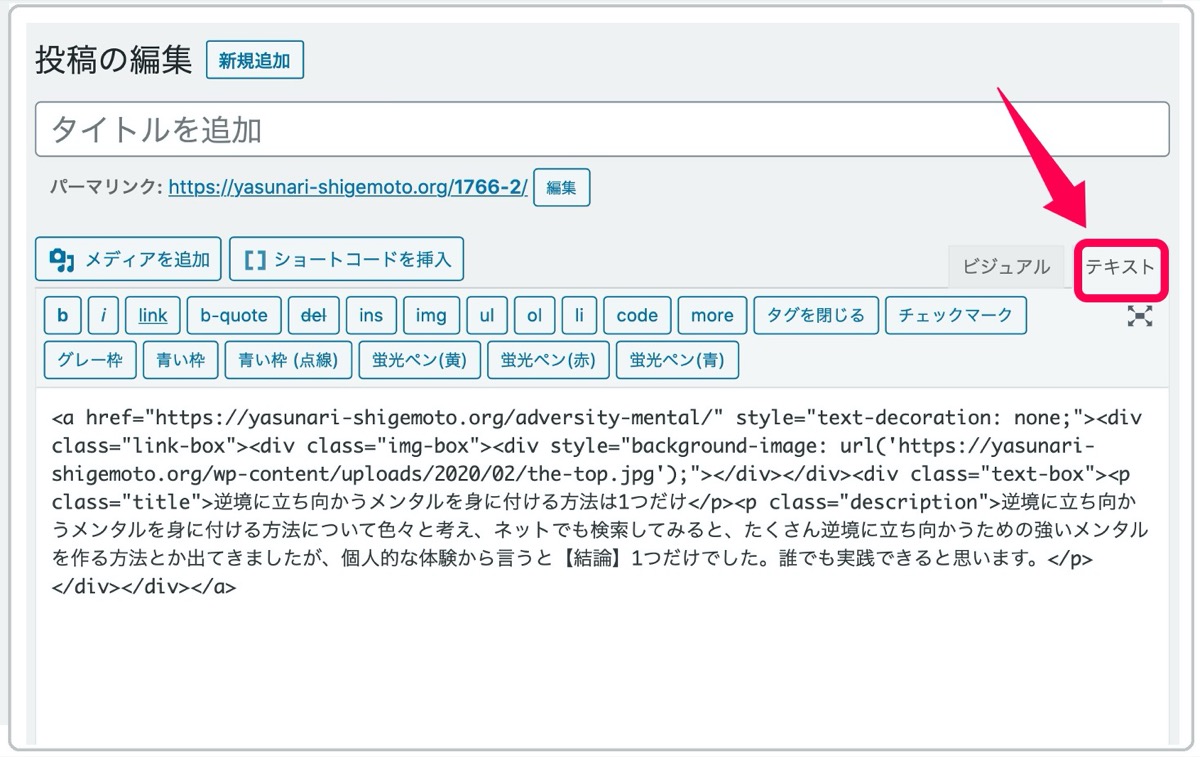
Task: Click the li quicktag button
Action: [579, 315]
